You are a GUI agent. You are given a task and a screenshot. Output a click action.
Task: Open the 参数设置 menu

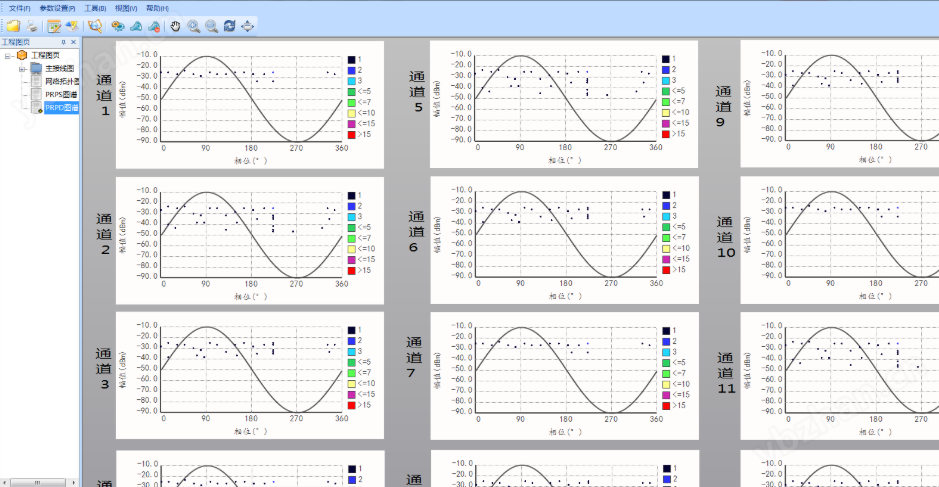57,7
